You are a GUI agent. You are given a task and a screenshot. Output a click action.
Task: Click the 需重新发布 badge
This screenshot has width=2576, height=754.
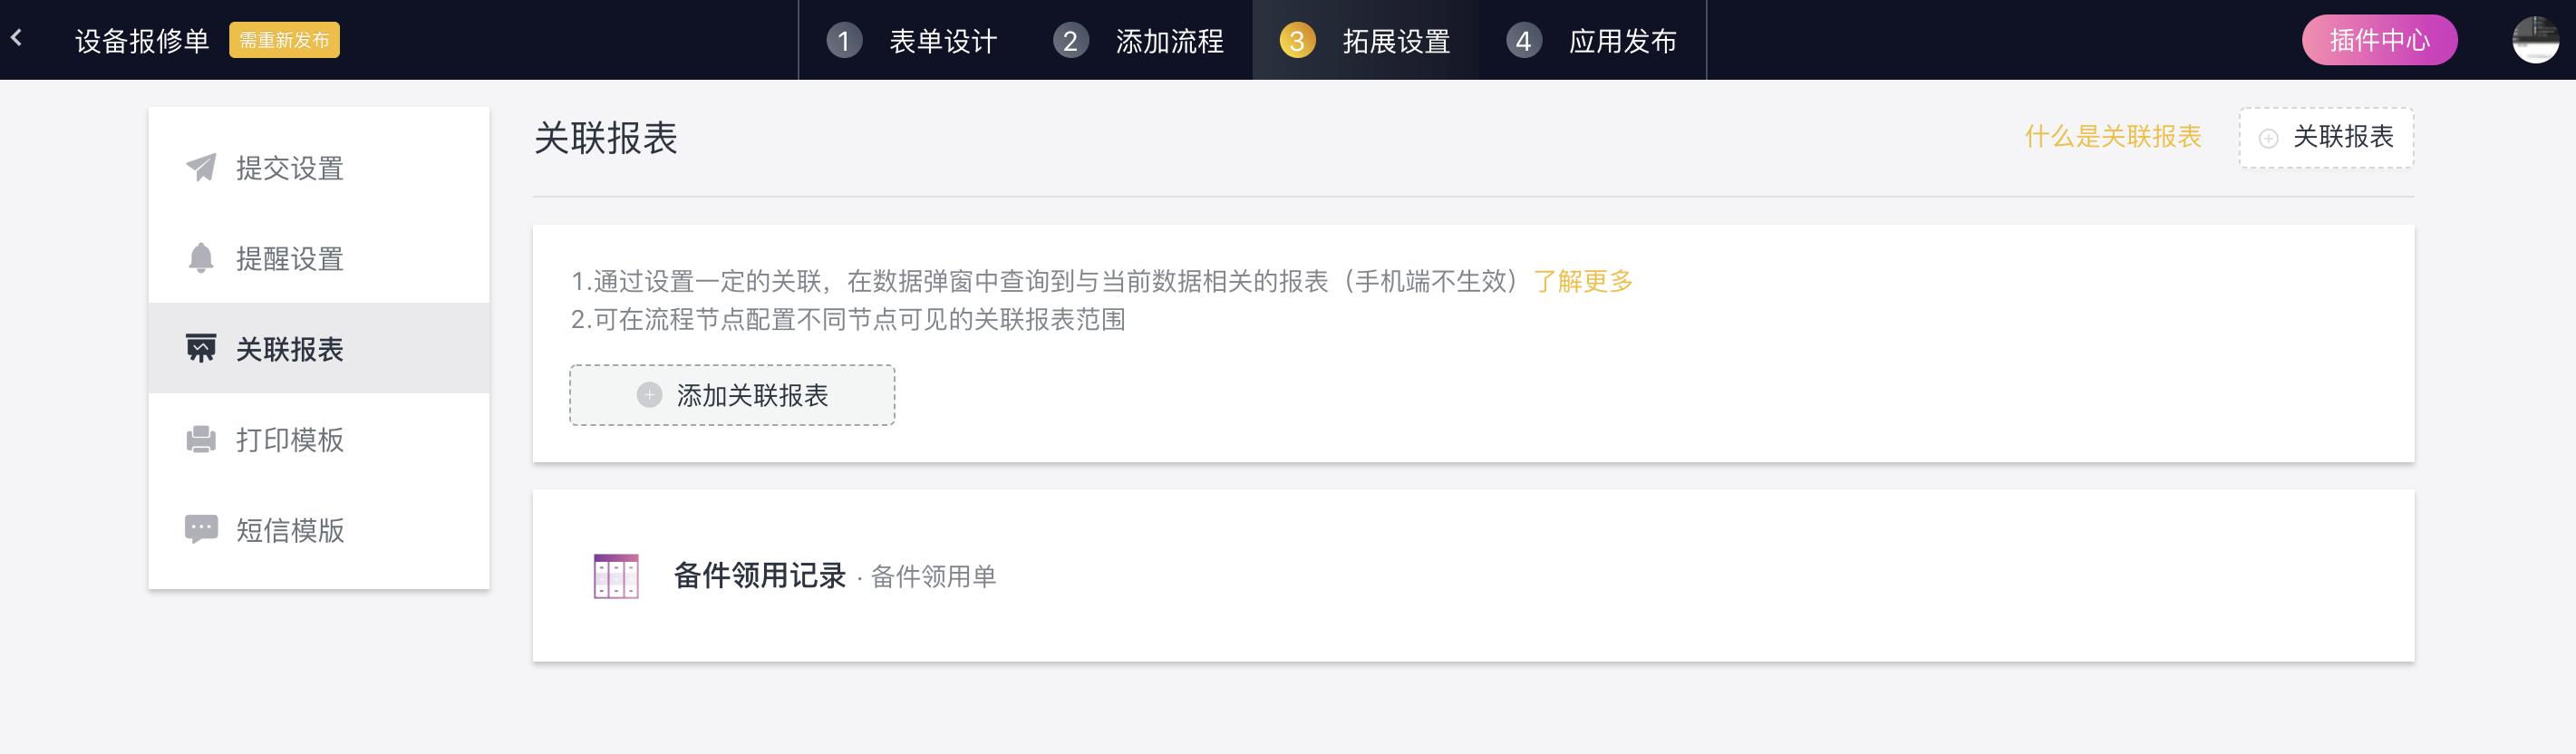(284, 40)
